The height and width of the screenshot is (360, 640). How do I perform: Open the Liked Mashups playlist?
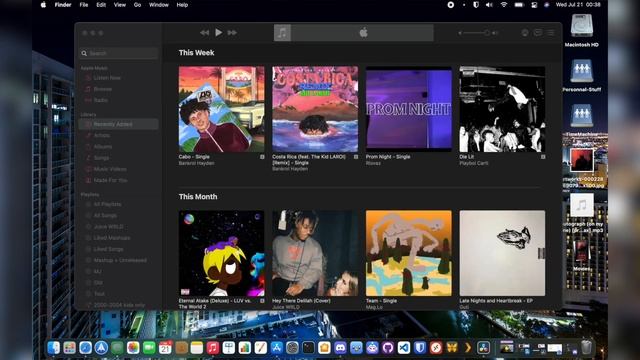pyautogui.click(x=112, y=238)
